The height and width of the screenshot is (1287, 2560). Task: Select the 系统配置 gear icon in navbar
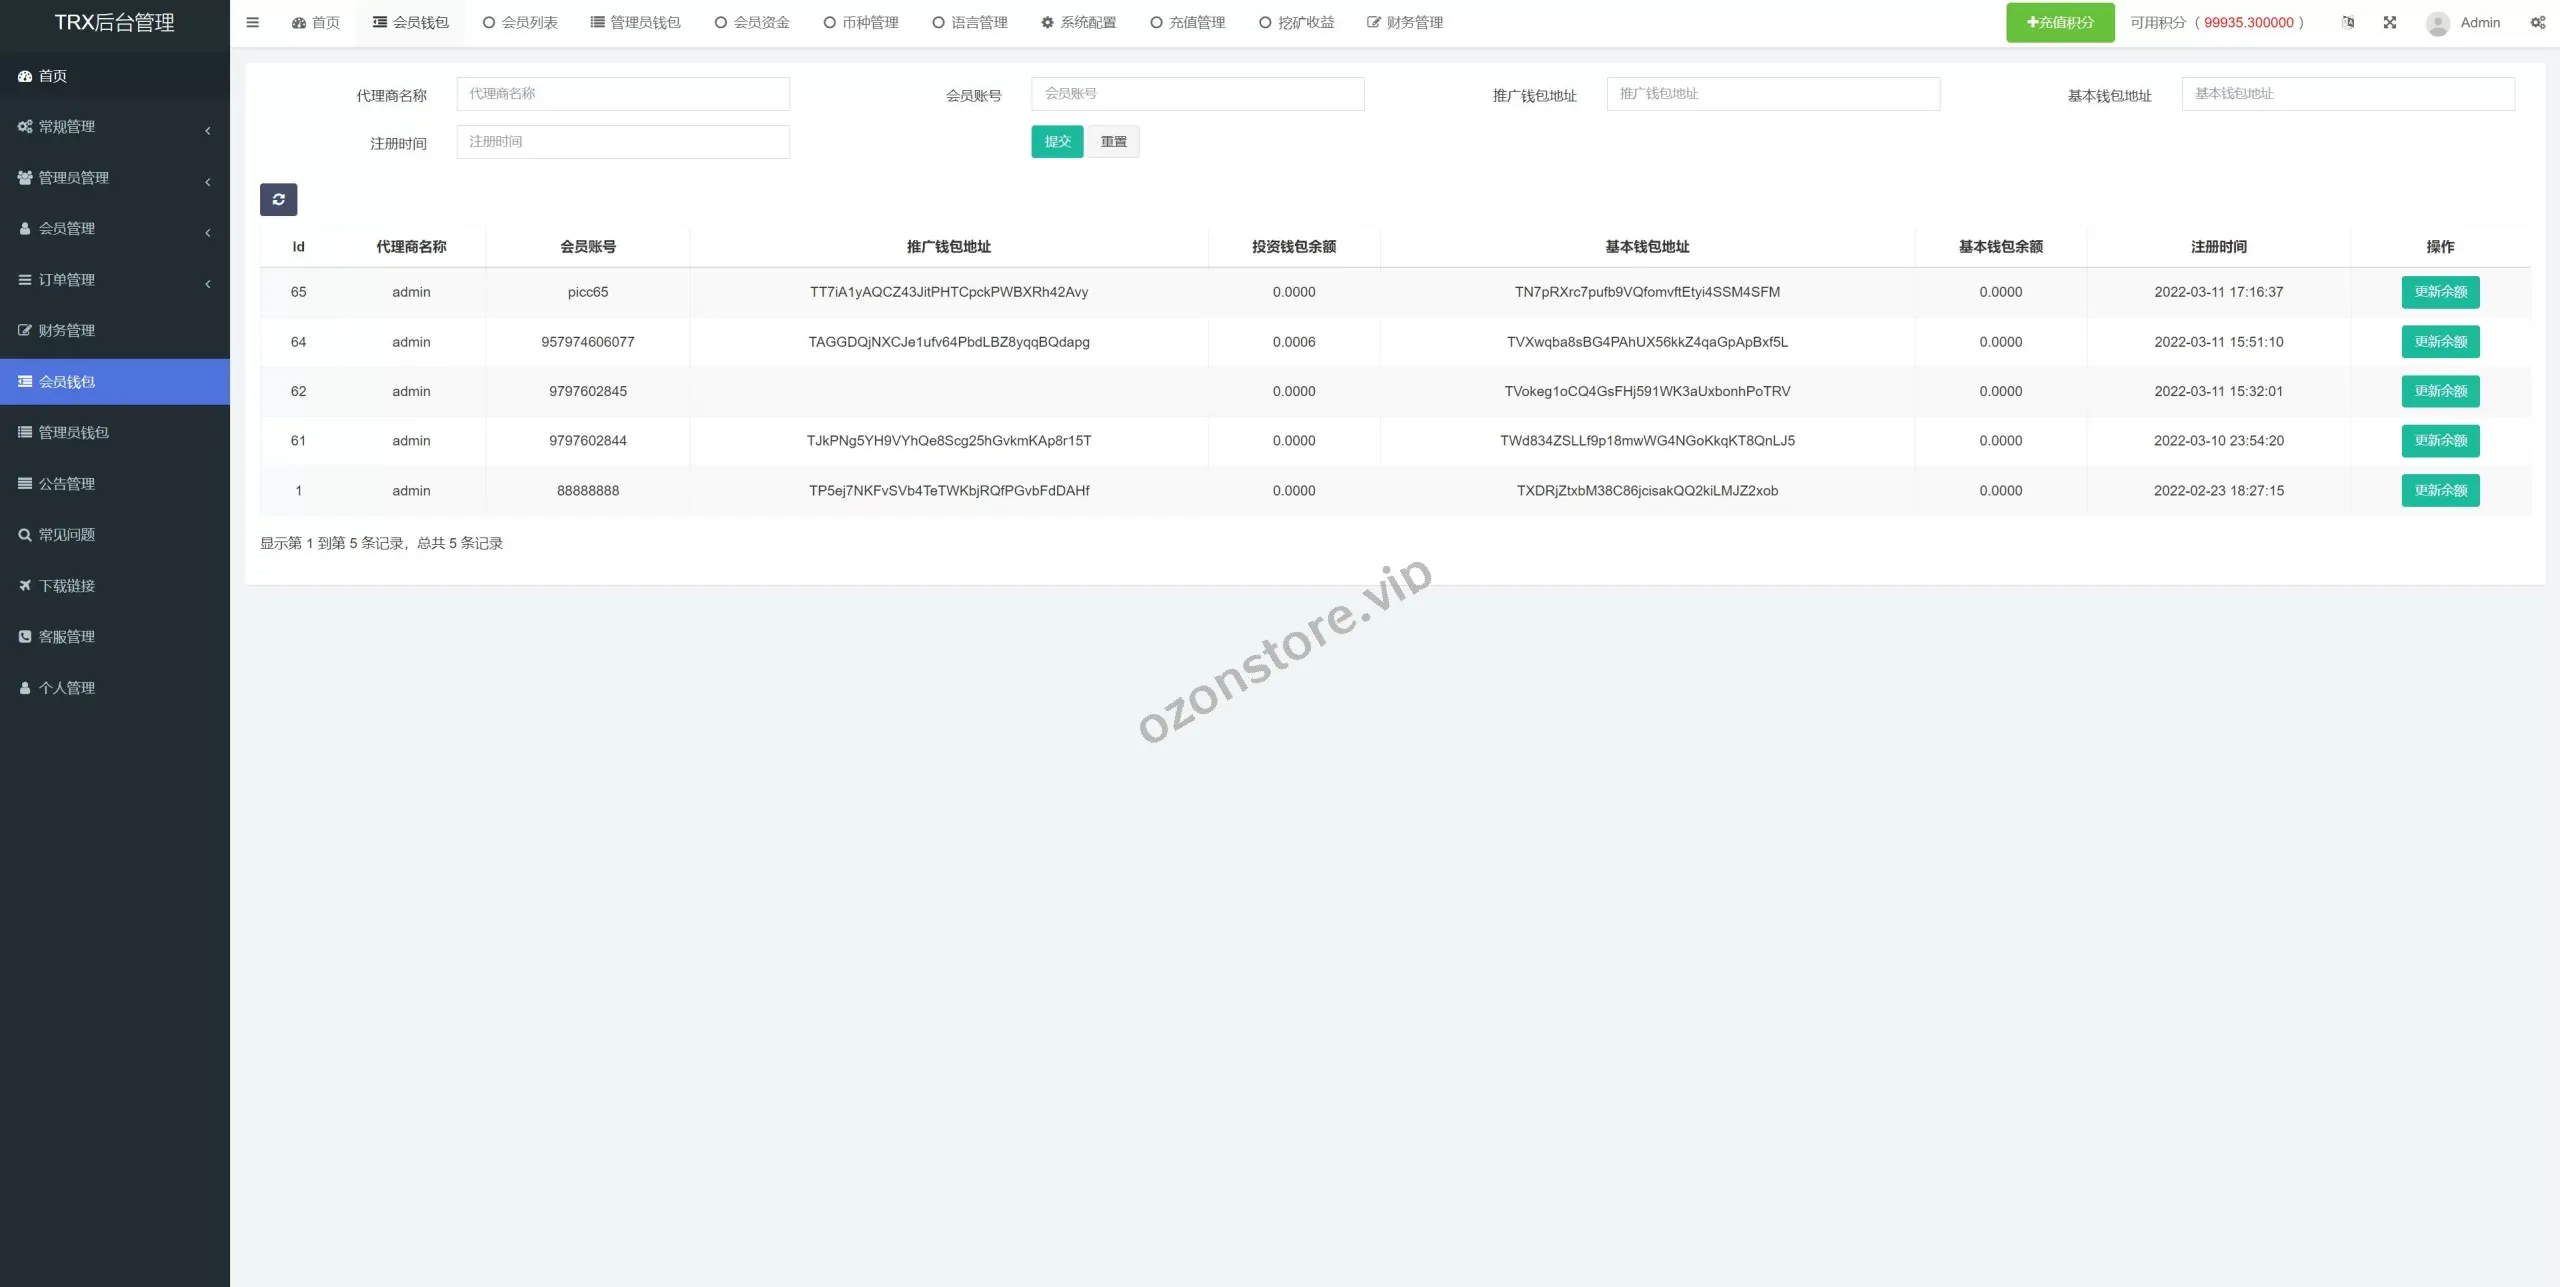(x=1046, y=22)
